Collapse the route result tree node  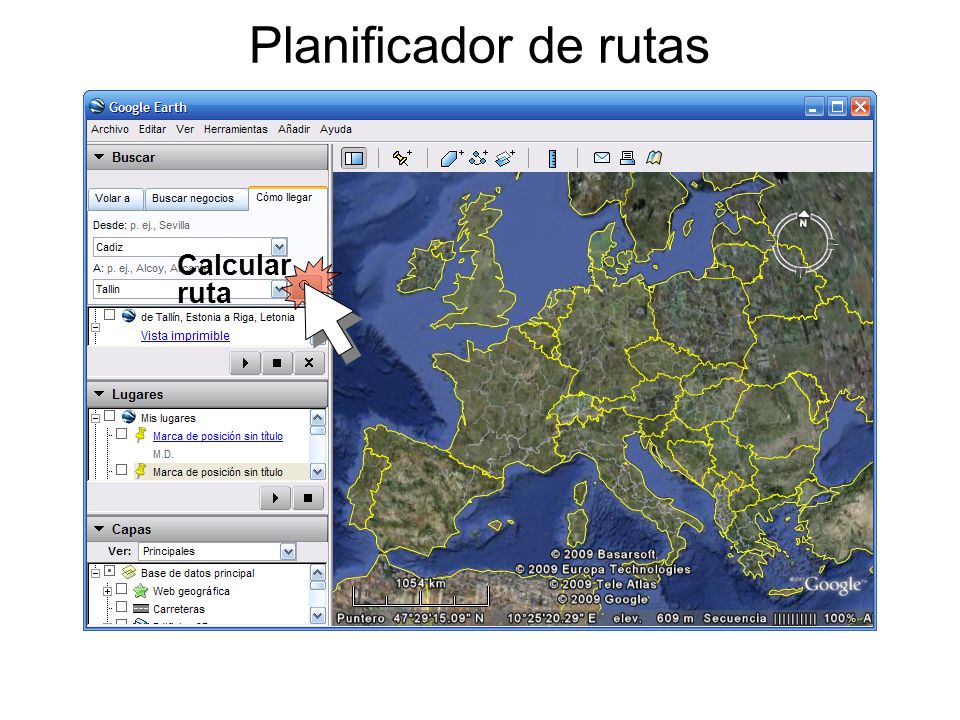pos(96,328)
